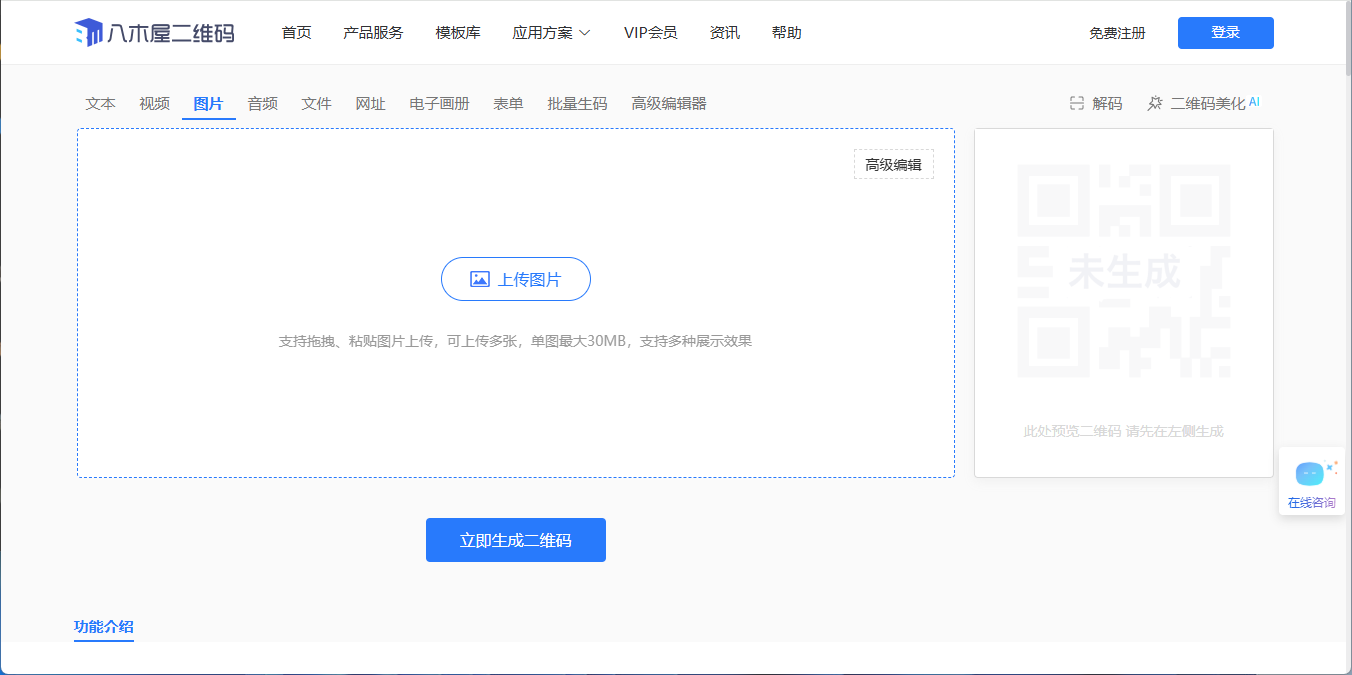This screenshot has width=1352, height=675.
Task: Open the 产品服务 menu item
Action: (373, 33)
